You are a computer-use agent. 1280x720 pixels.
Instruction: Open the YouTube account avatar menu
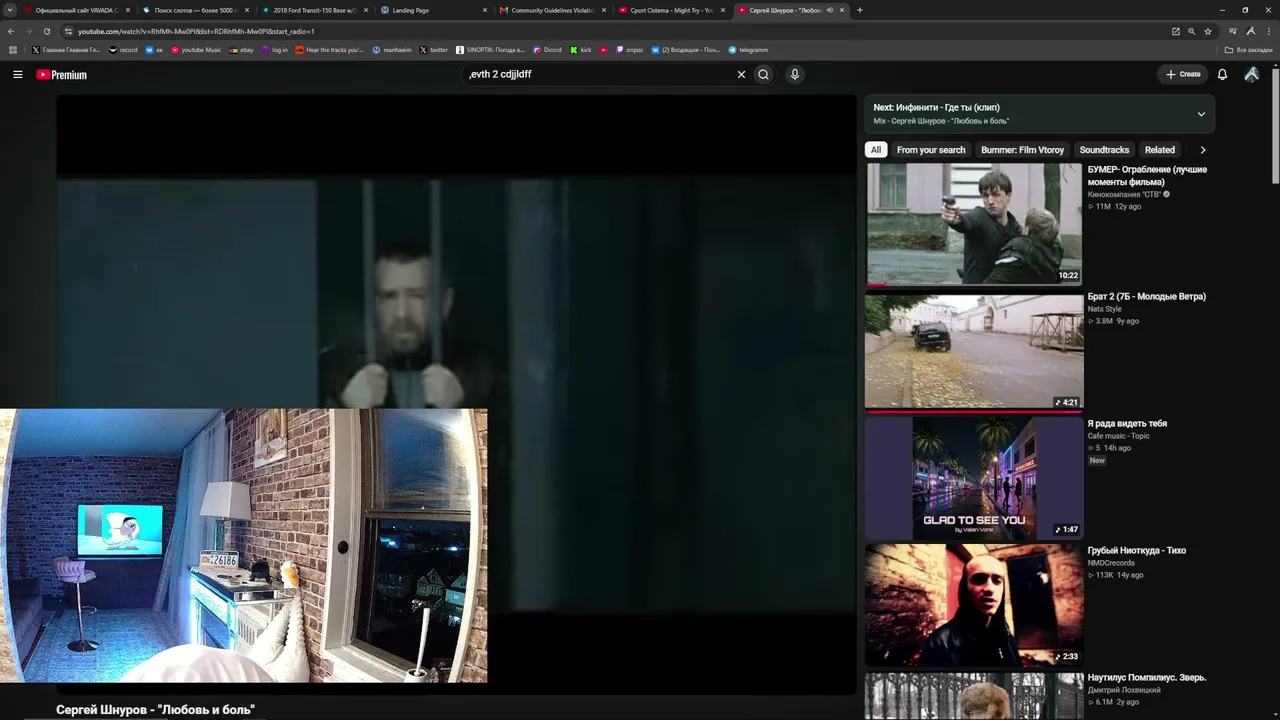(1251, 74)
